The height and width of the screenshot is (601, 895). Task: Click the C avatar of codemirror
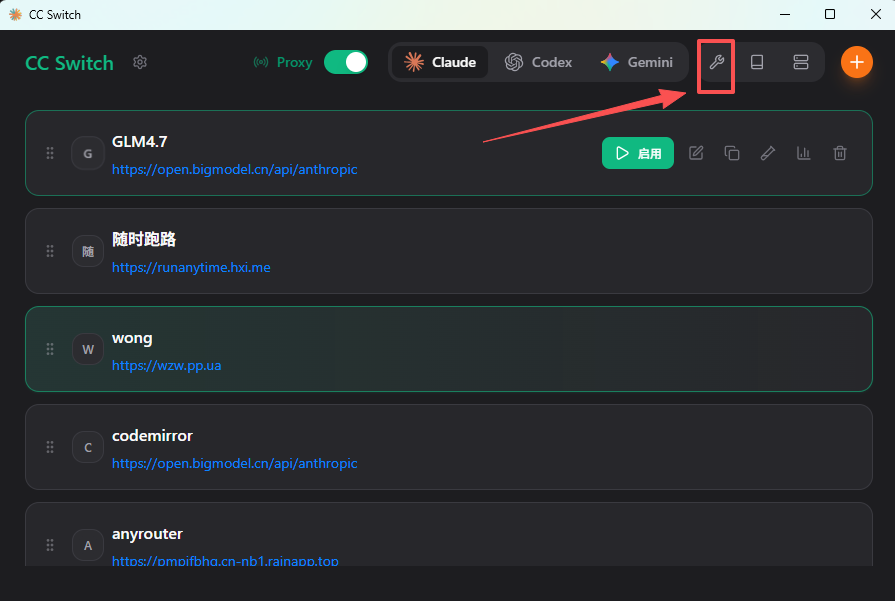pos(88,447)
